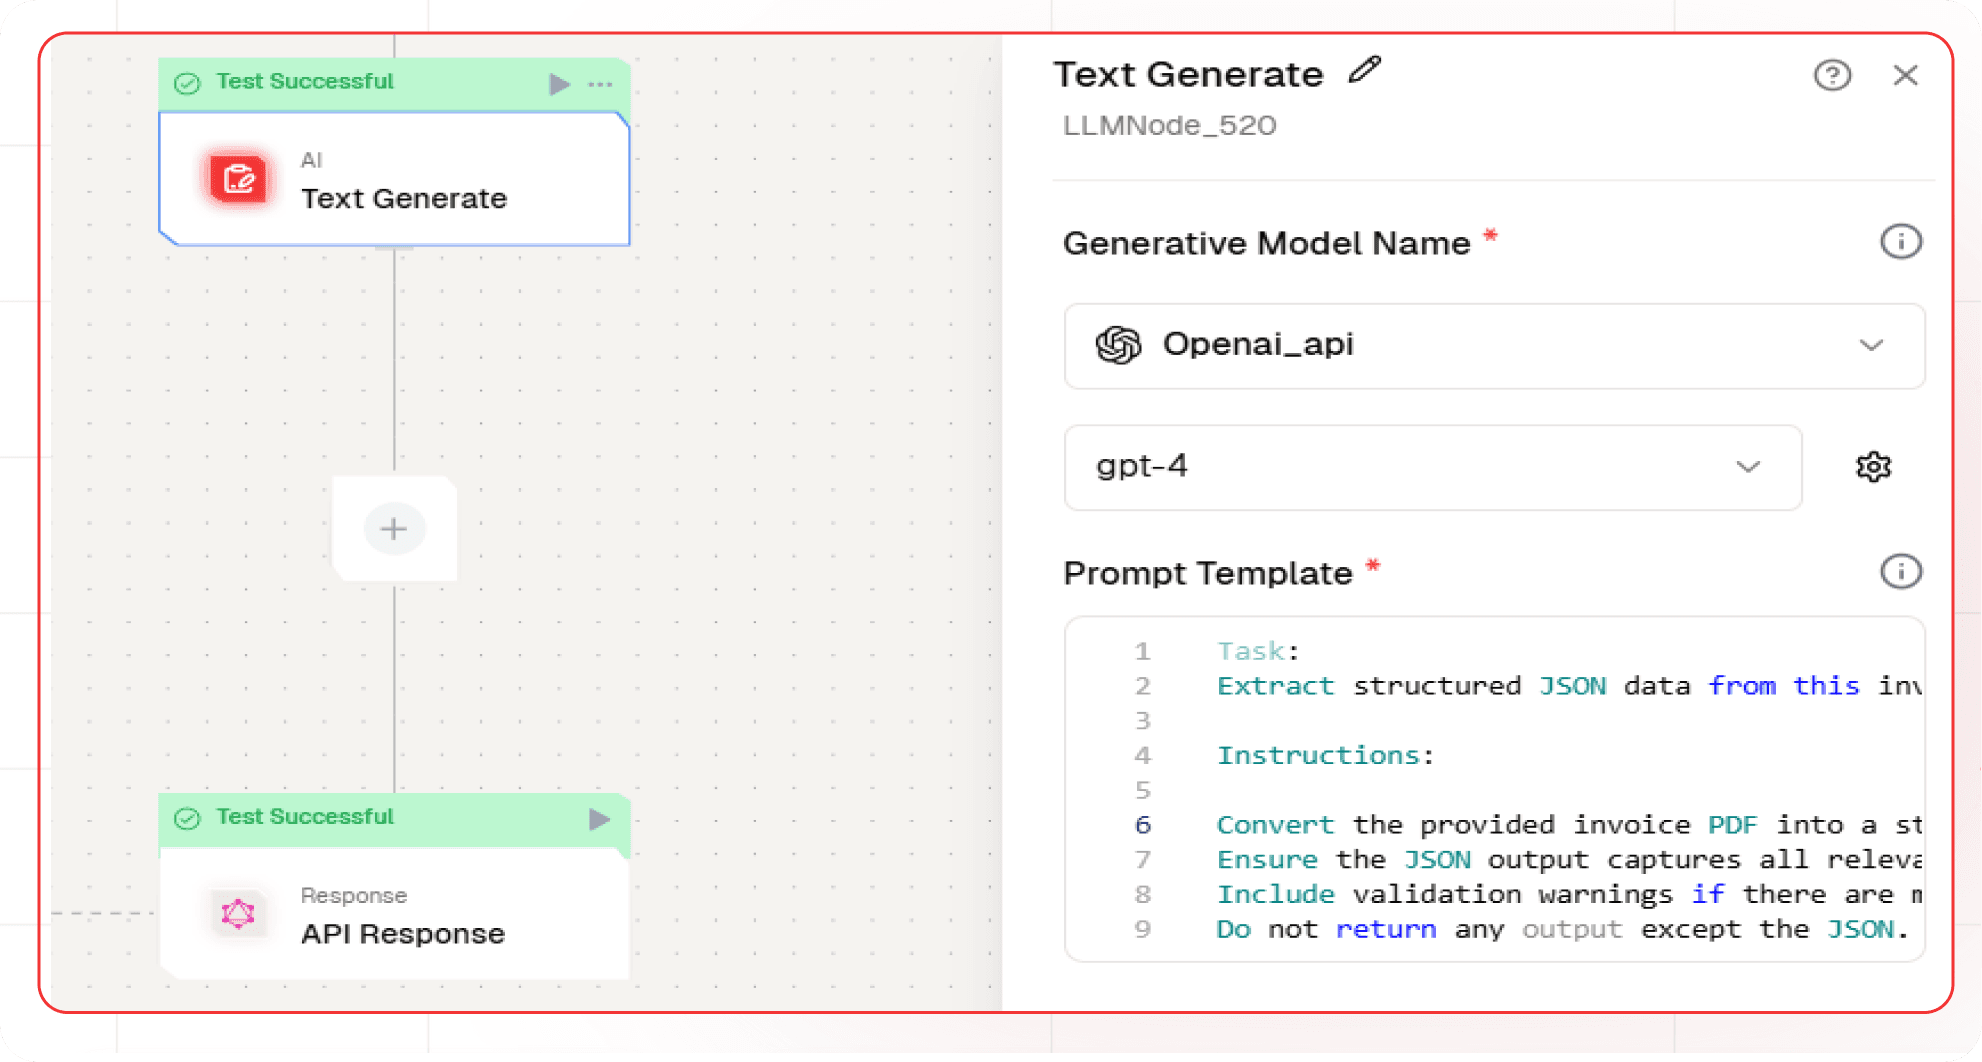Click Test Successful check icon on API Response

click(187, 819)
